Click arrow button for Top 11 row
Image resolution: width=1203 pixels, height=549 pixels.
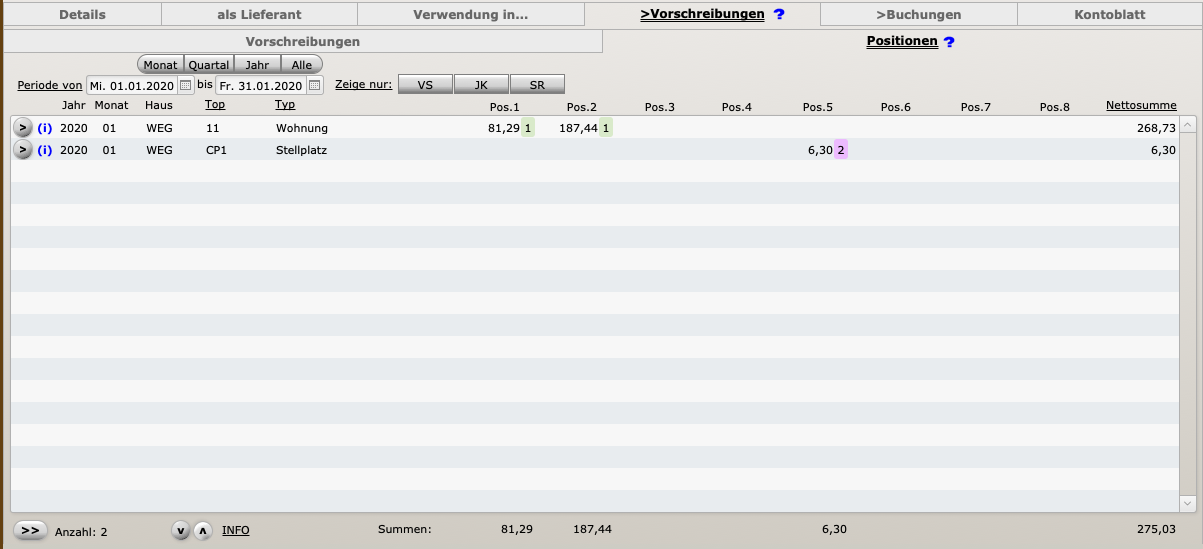[22, 128]
